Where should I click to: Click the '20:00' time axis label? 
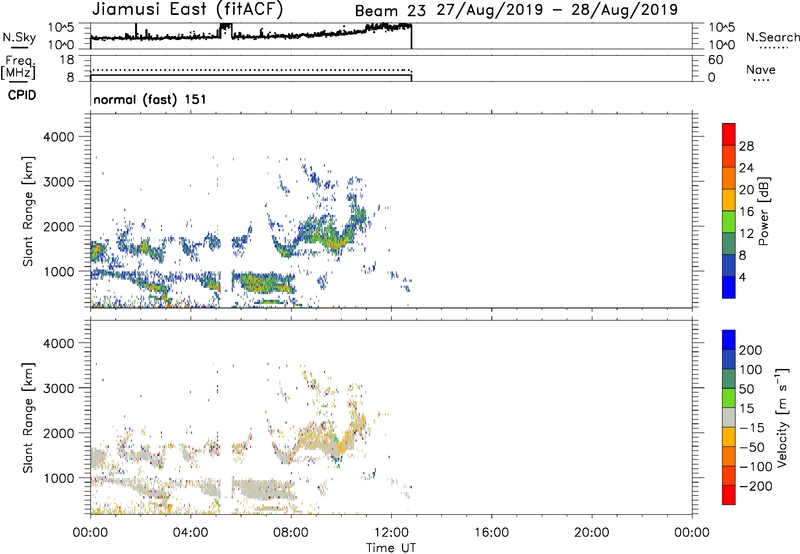[591, 533]
